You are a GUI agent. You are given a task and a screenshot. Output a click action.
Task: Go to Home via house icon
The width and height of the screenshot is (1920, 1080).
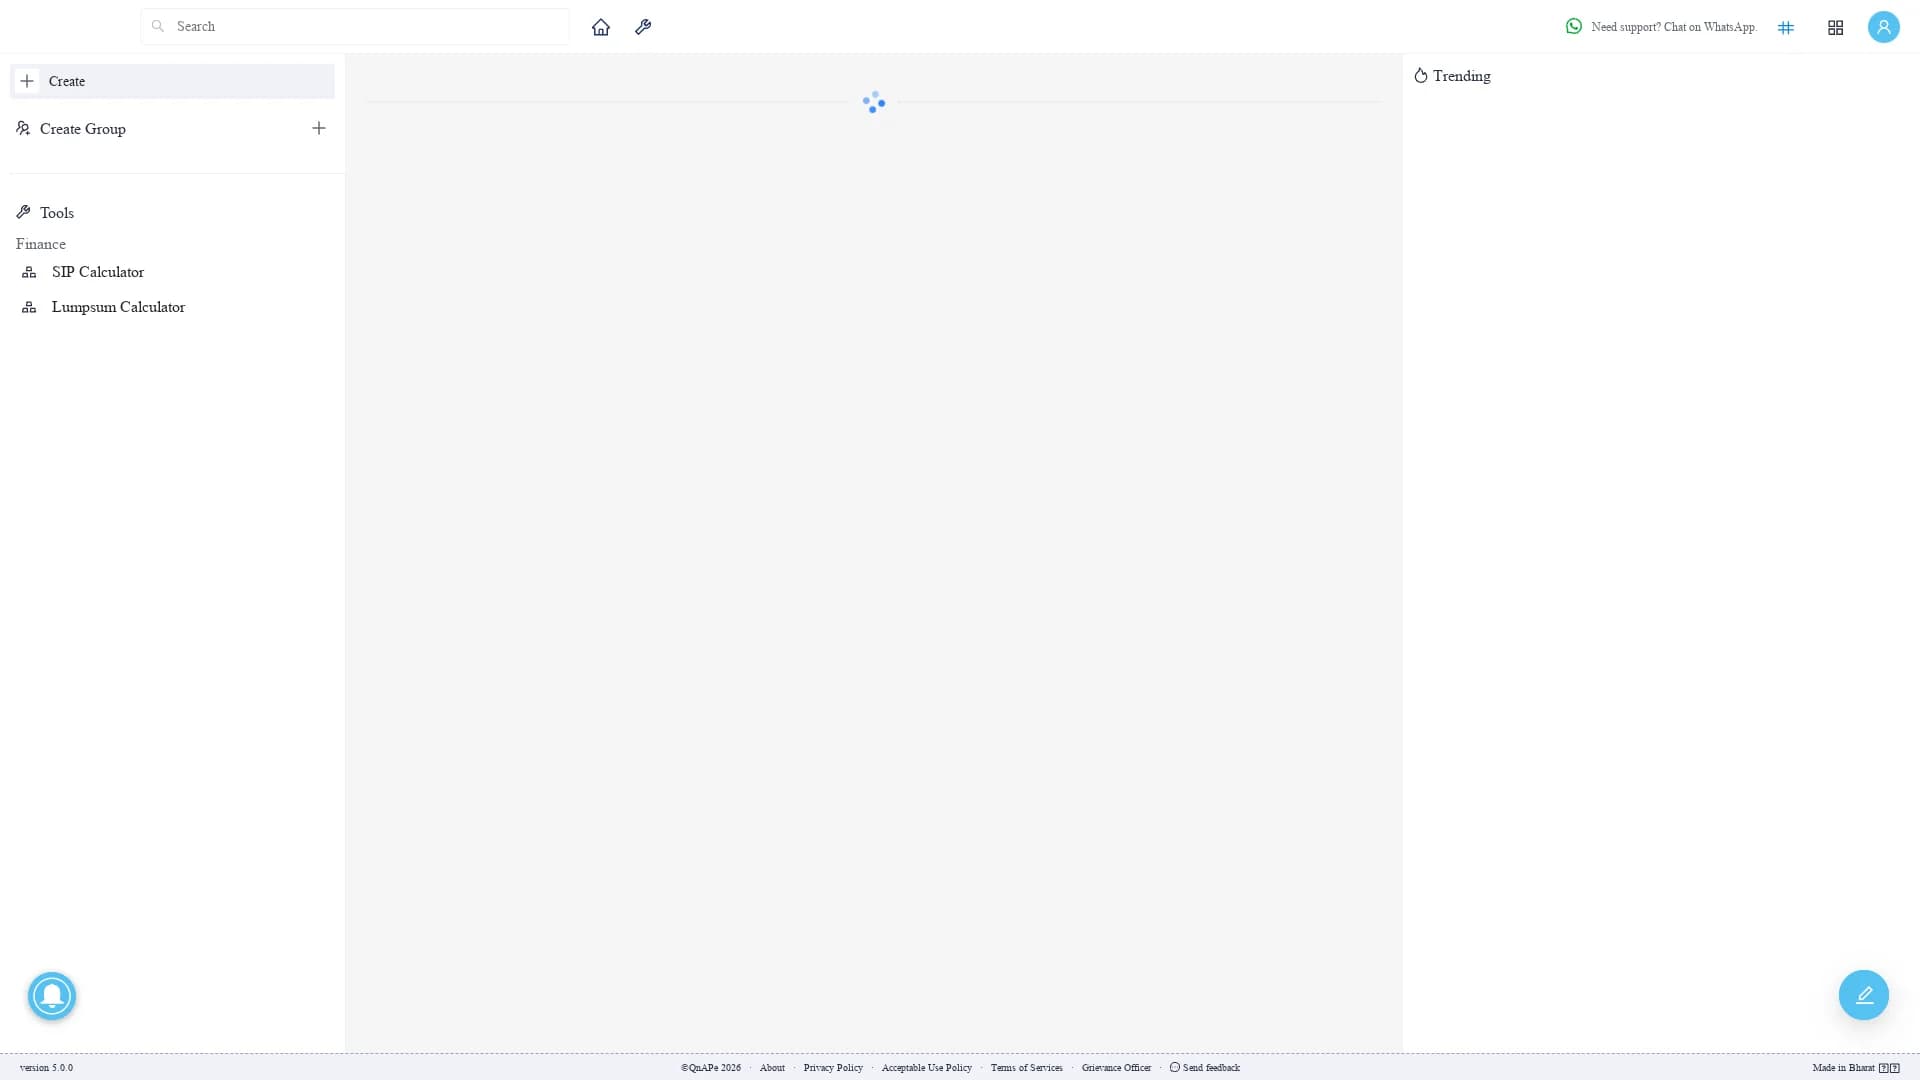pyautogui.click(x=600, y=27)
